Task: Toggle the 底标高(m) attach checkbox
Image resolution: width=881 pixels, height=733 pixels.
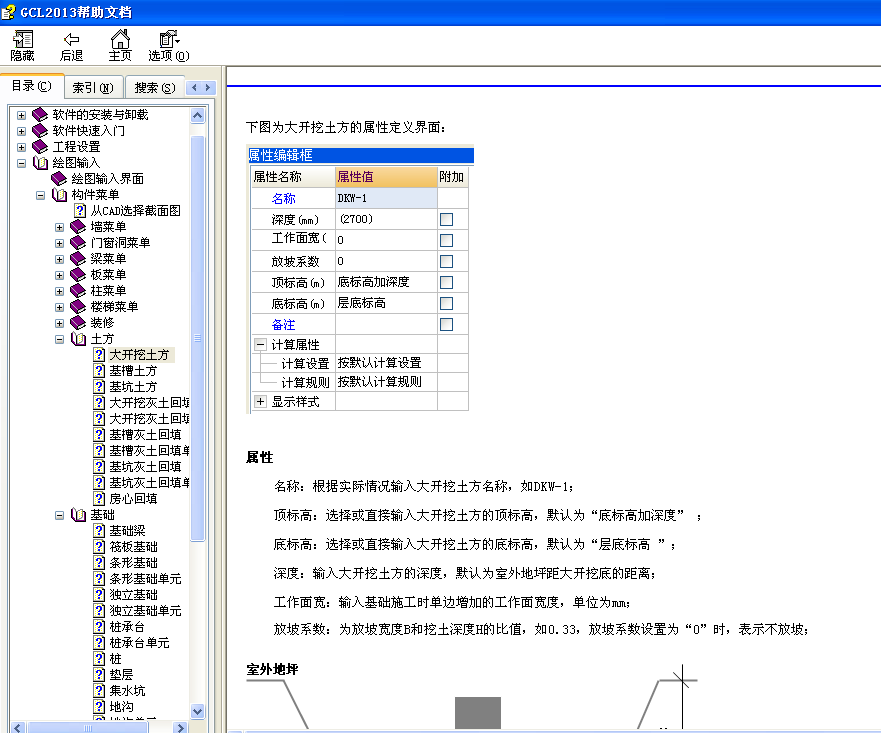Action: pos(446,304)
